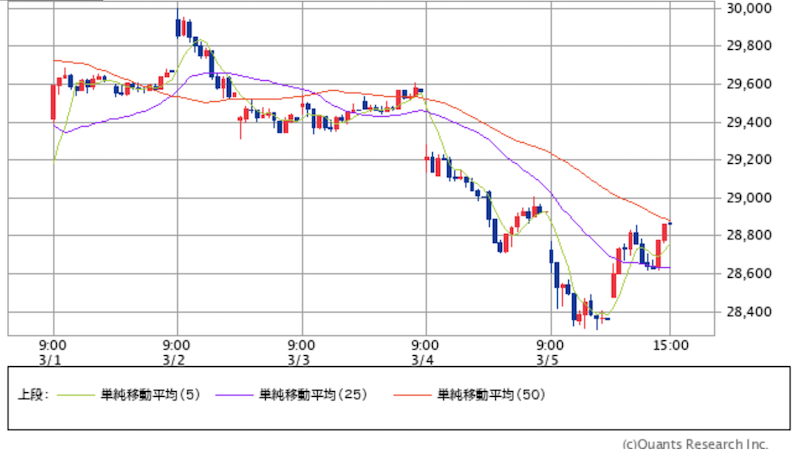Click the 28,800 price axis label

pyautogui.click(x=749, y=236)
